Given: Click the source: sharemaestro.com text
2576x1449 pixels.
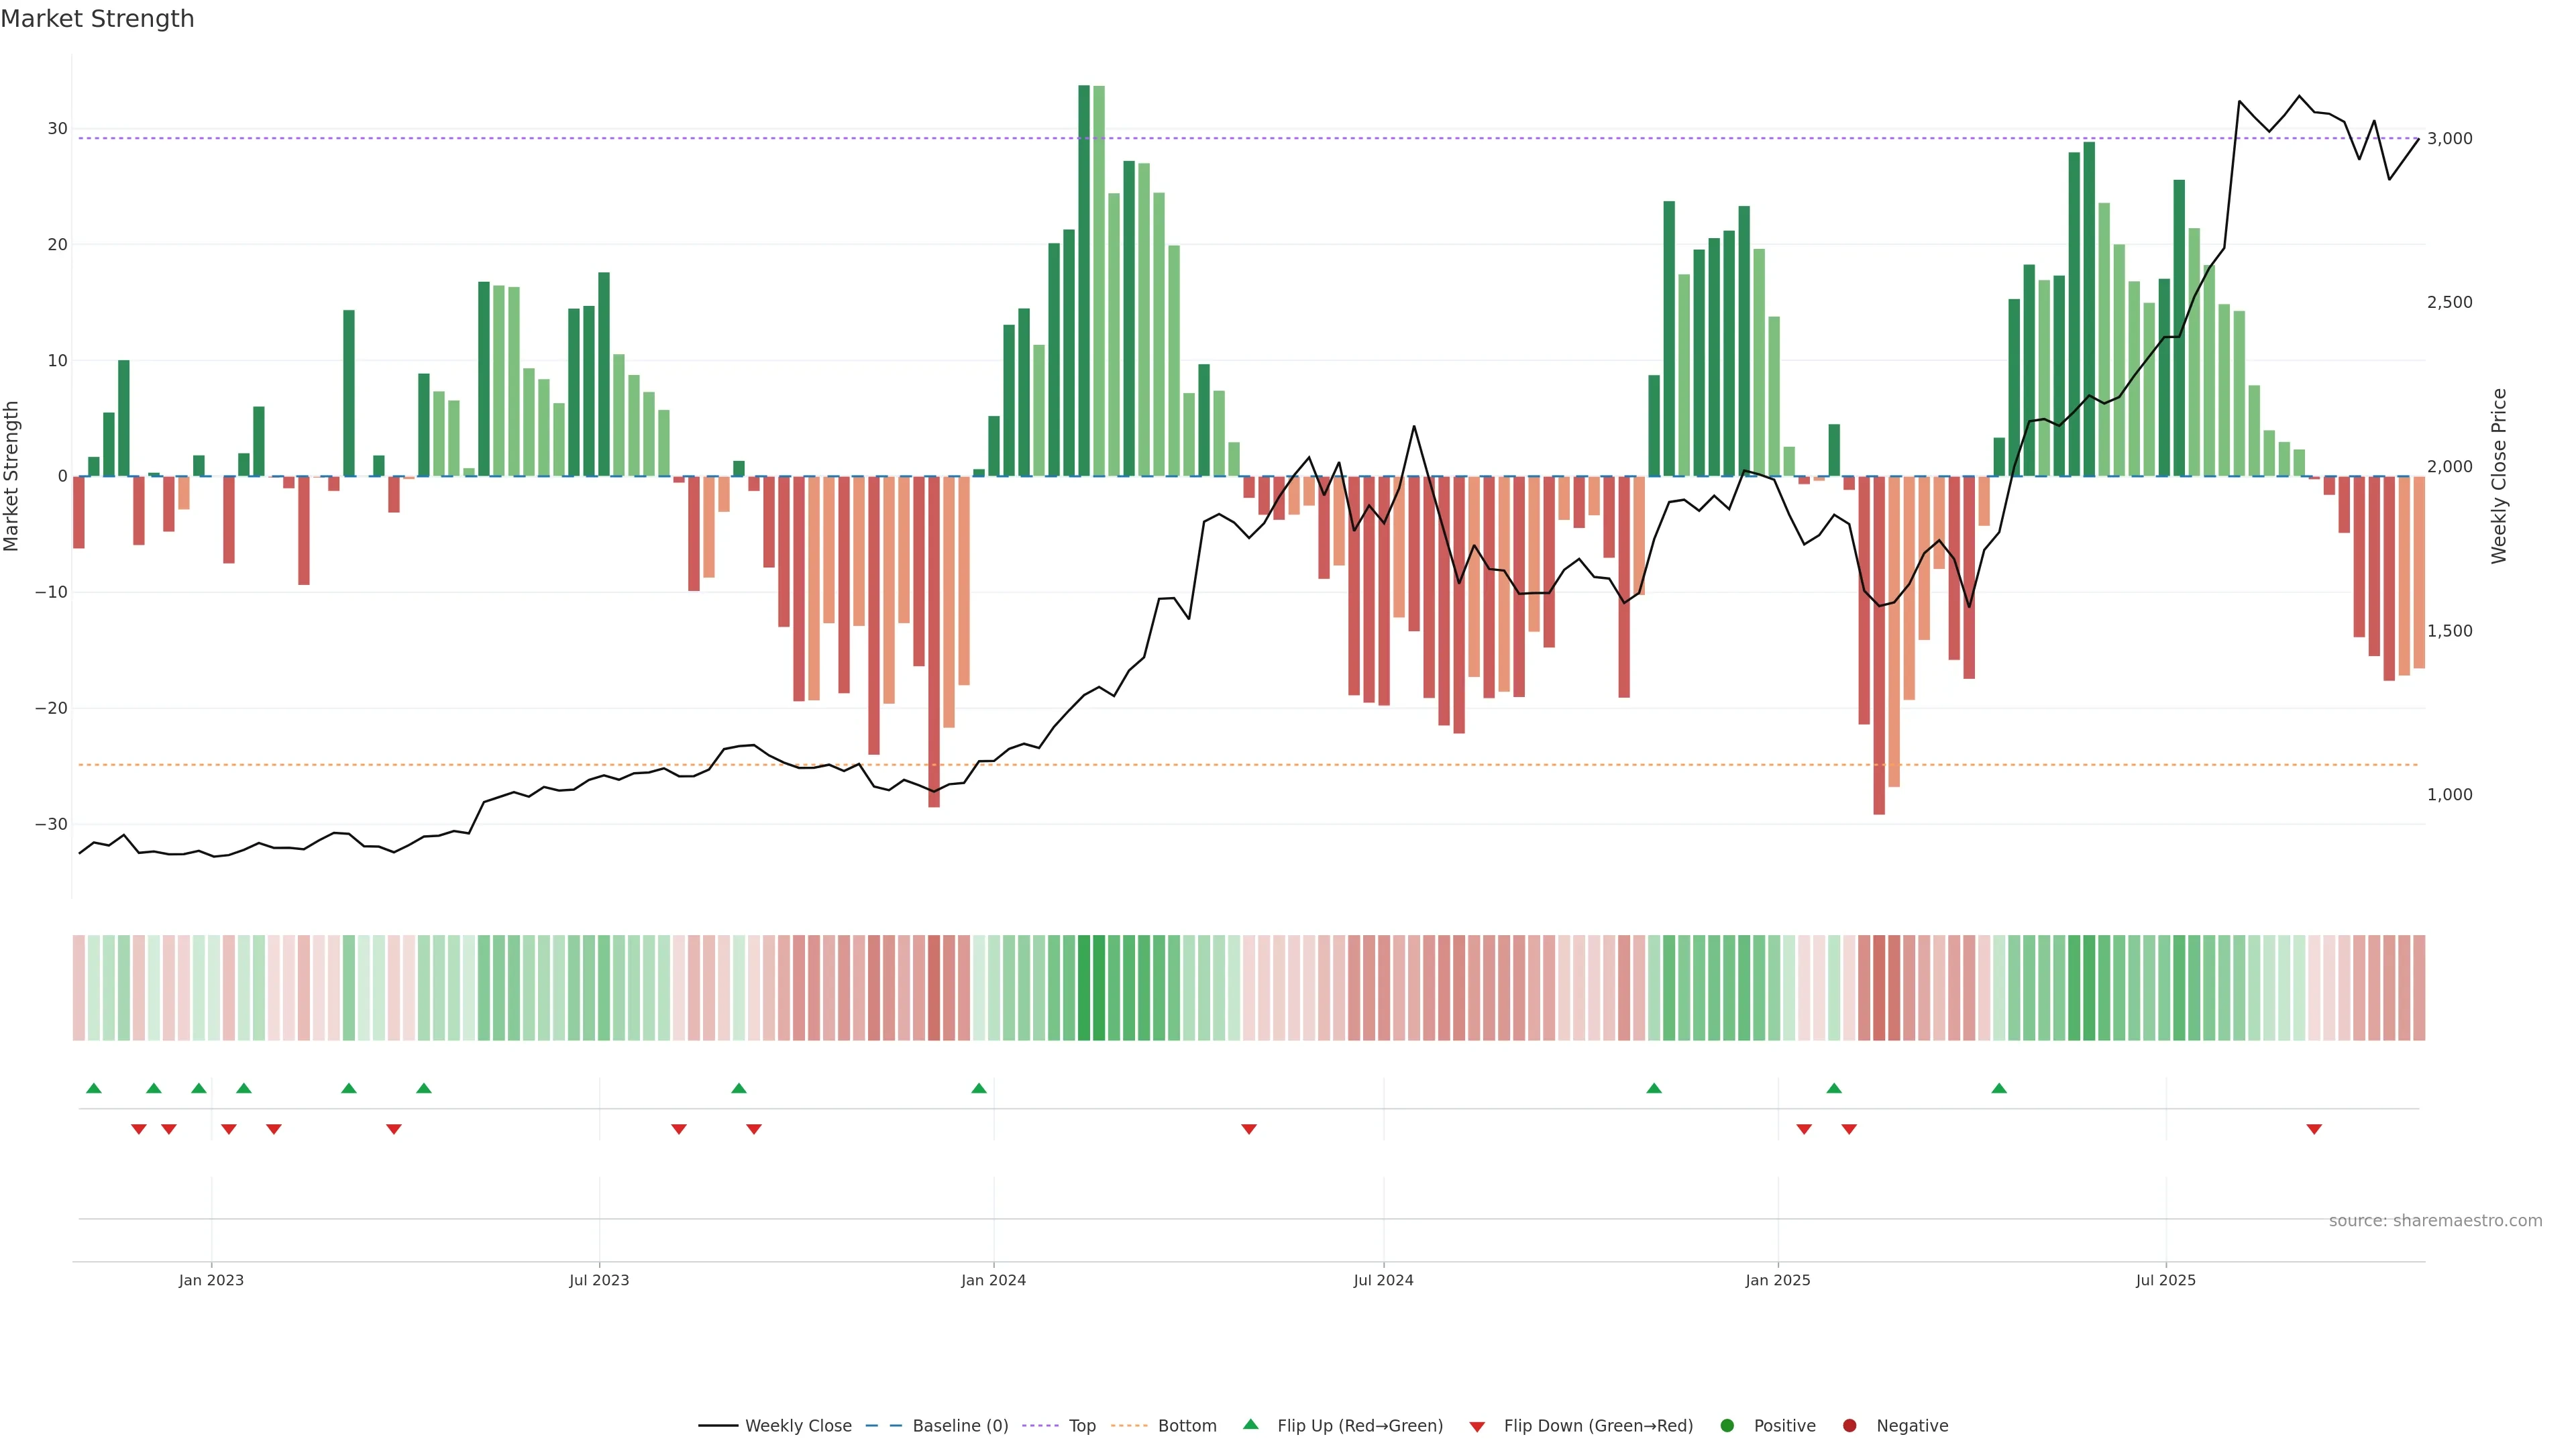Looking at the screenshot, I should click(2435, 1220).
